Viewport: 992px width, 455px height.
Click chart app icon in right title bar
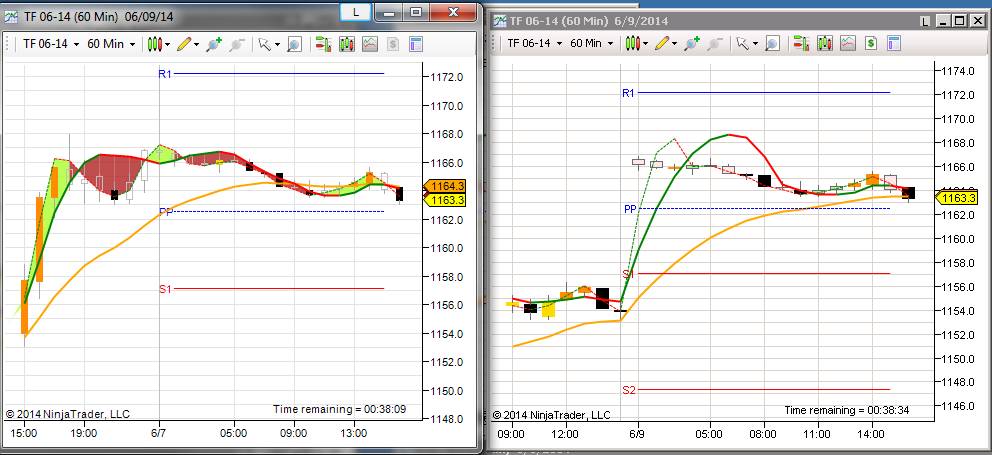tap(500, 20)
